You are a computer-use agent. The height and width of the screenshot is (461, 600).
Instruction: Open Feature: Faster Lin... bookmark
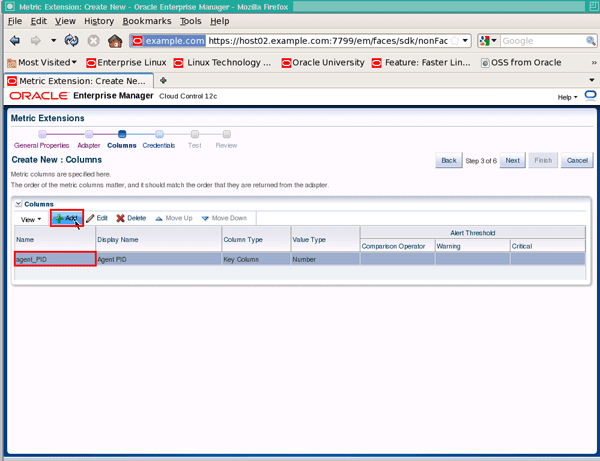[421, 62]
